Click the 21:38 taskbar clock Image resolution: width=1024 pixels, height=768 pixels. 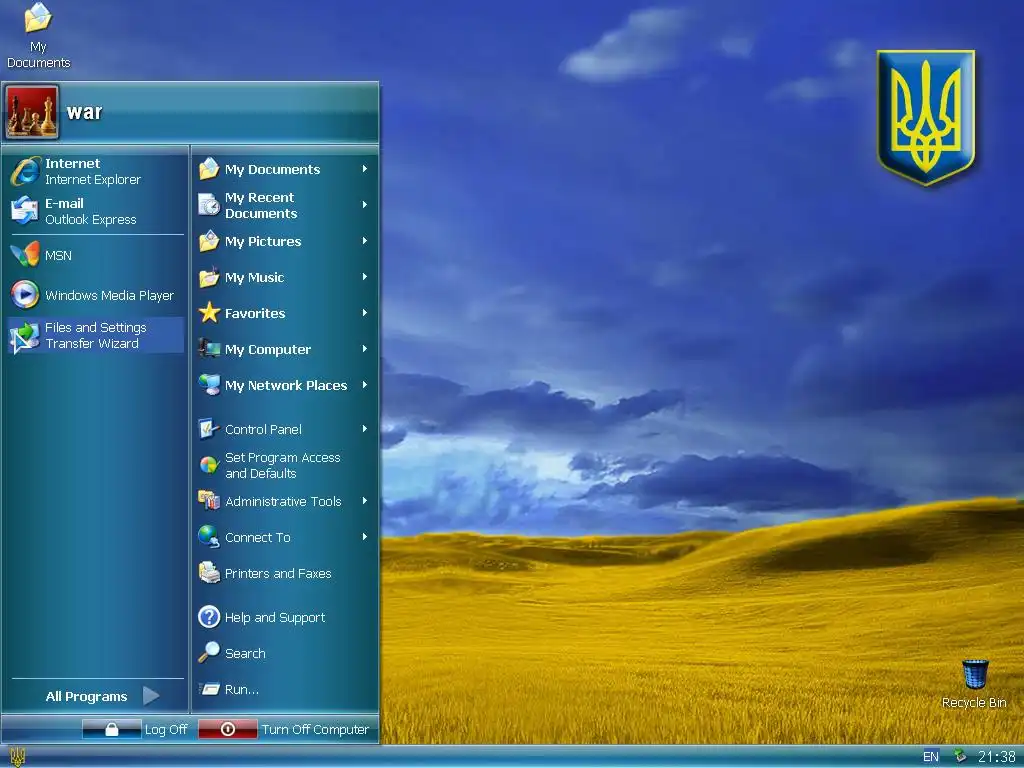point(997,757)
